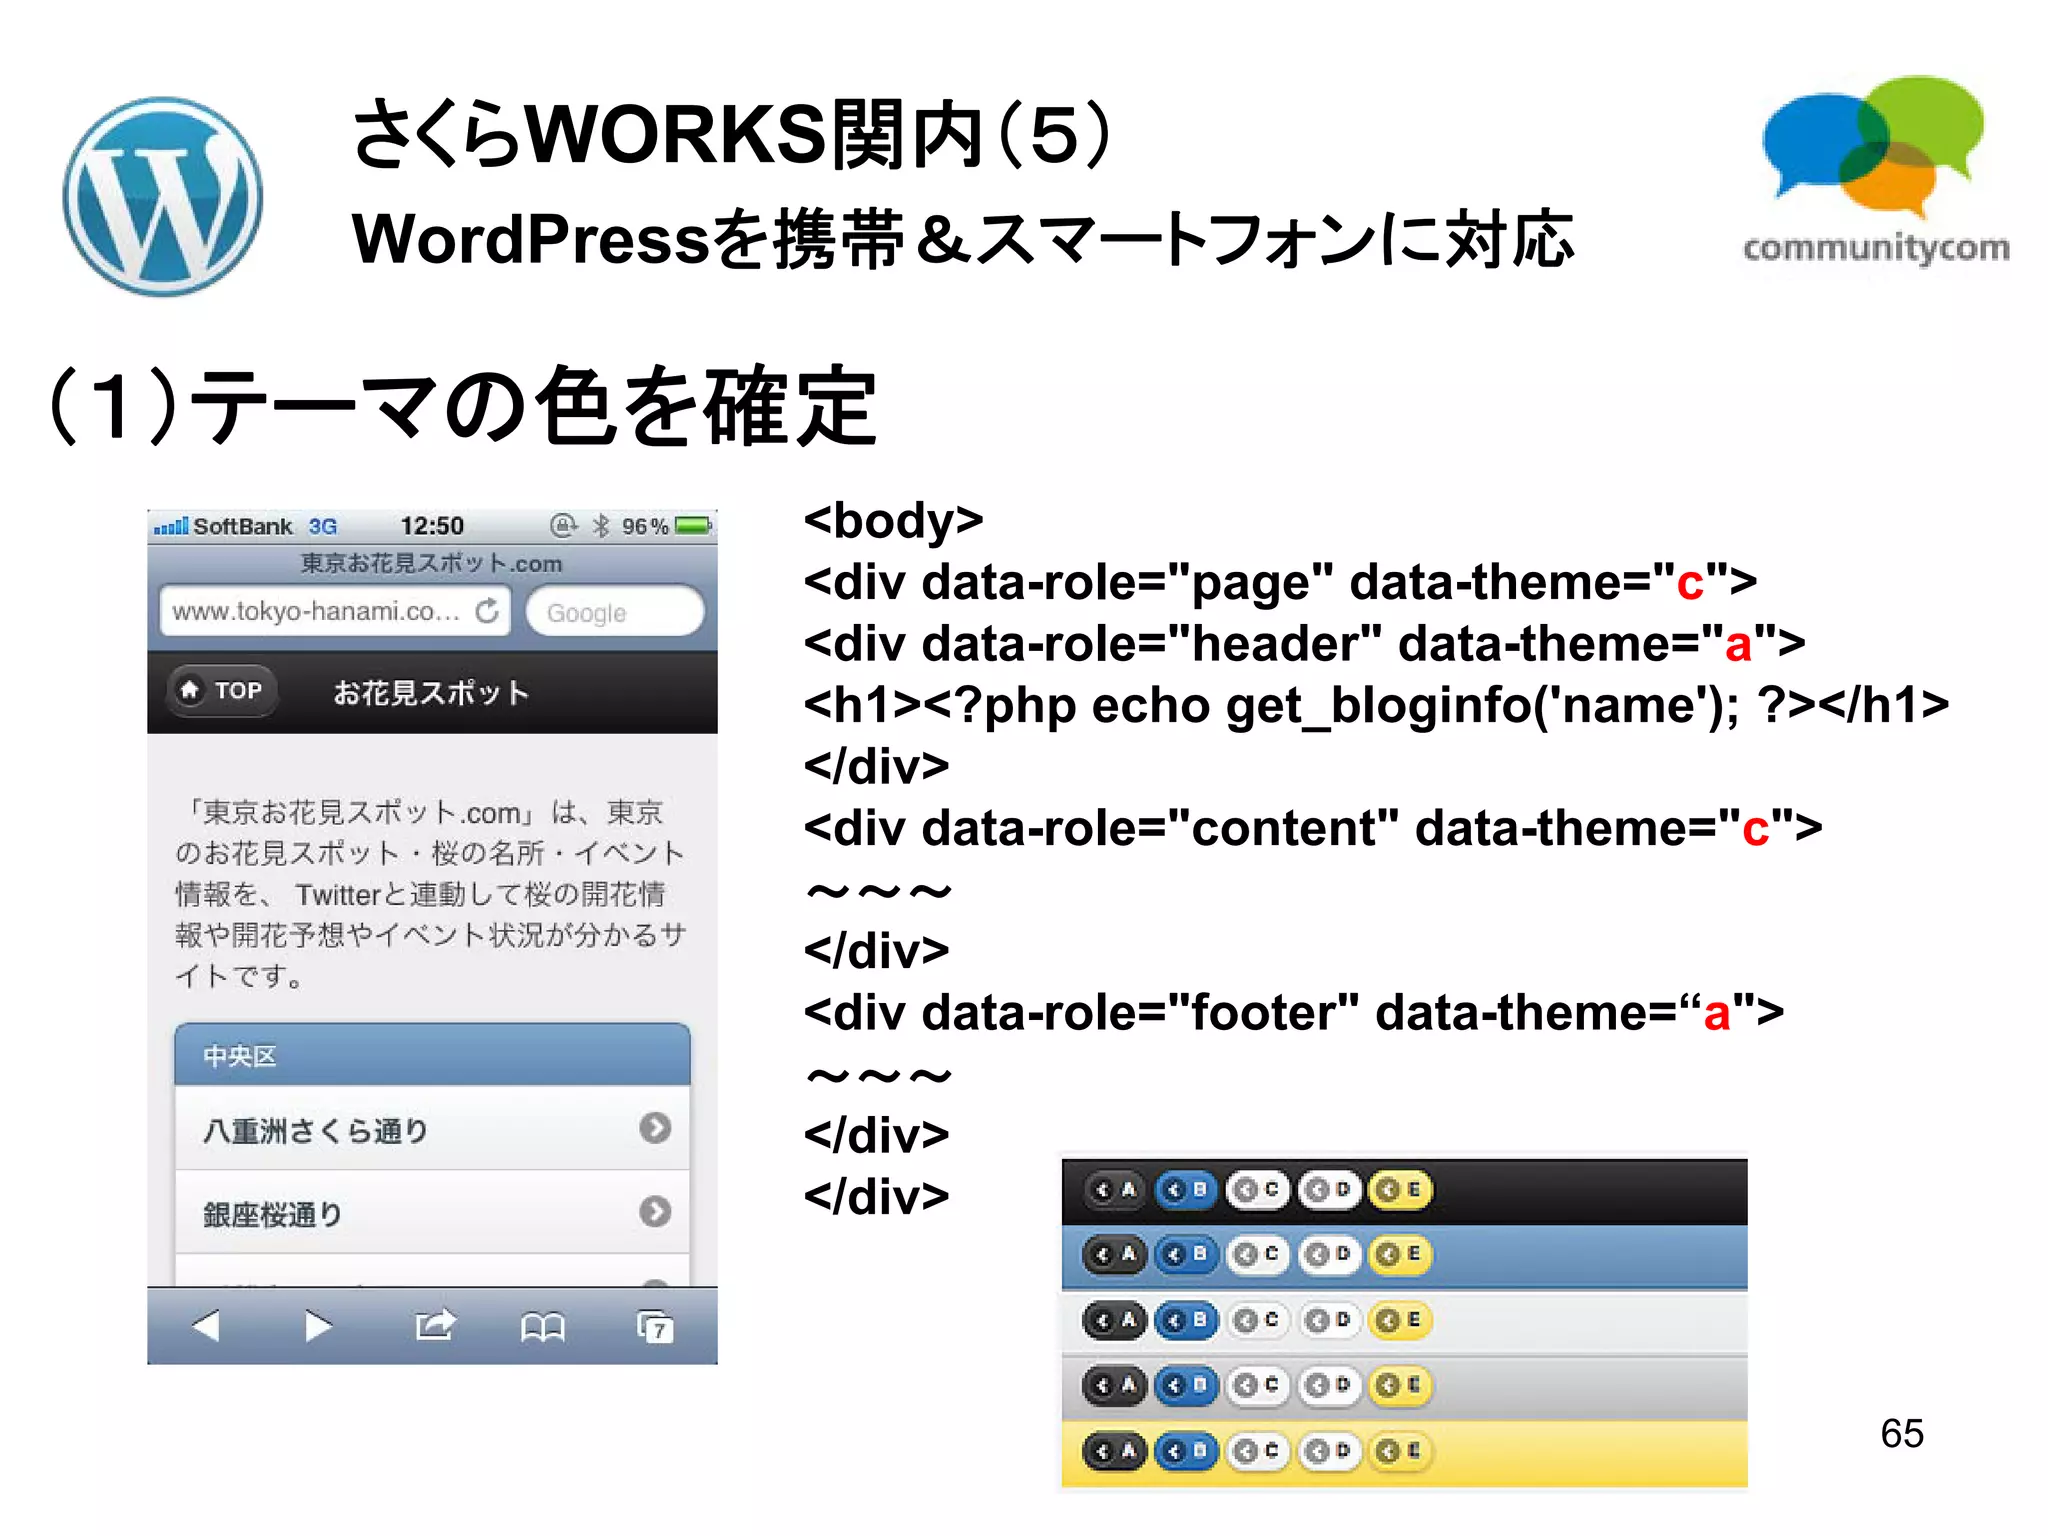Viewport: 2048px width, 1536px height.
Task: Click the data-role="content" code line
Action: [1313, 828]
